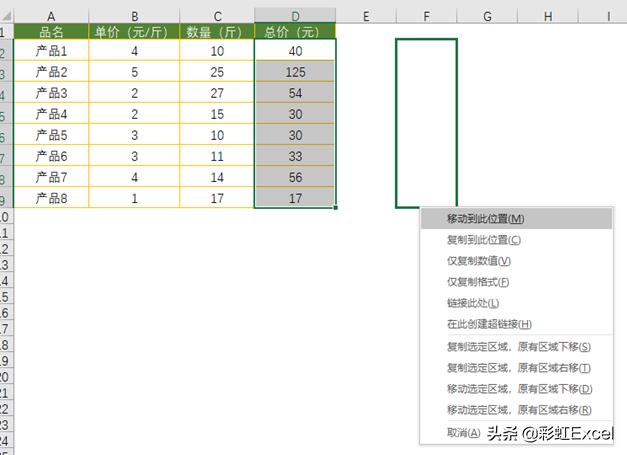Select column F header

point(426,16)
